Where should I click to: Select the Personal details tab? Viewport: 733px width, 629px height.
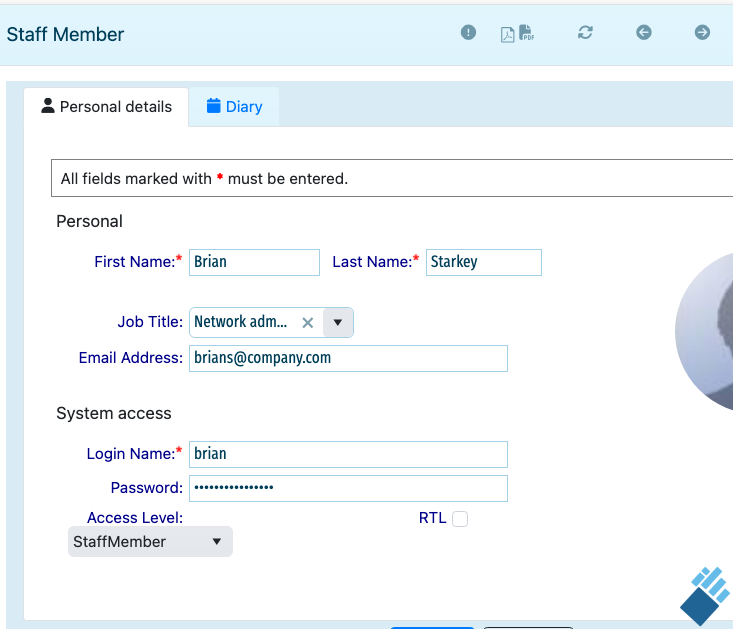[x=106, y=107]
